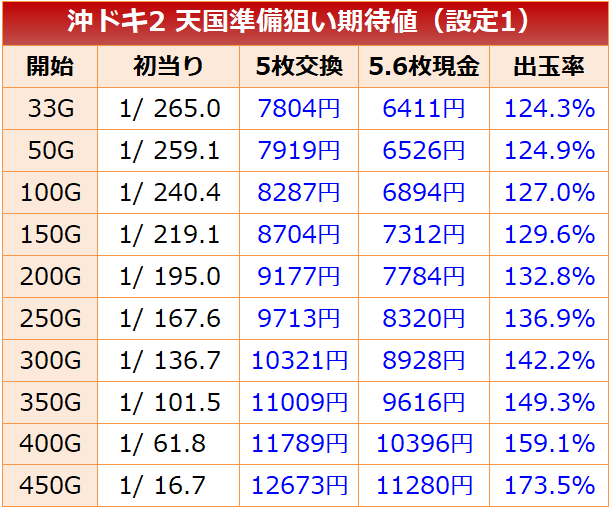
Task: Click the 173.5% payout rate
Action: [550, 486]
